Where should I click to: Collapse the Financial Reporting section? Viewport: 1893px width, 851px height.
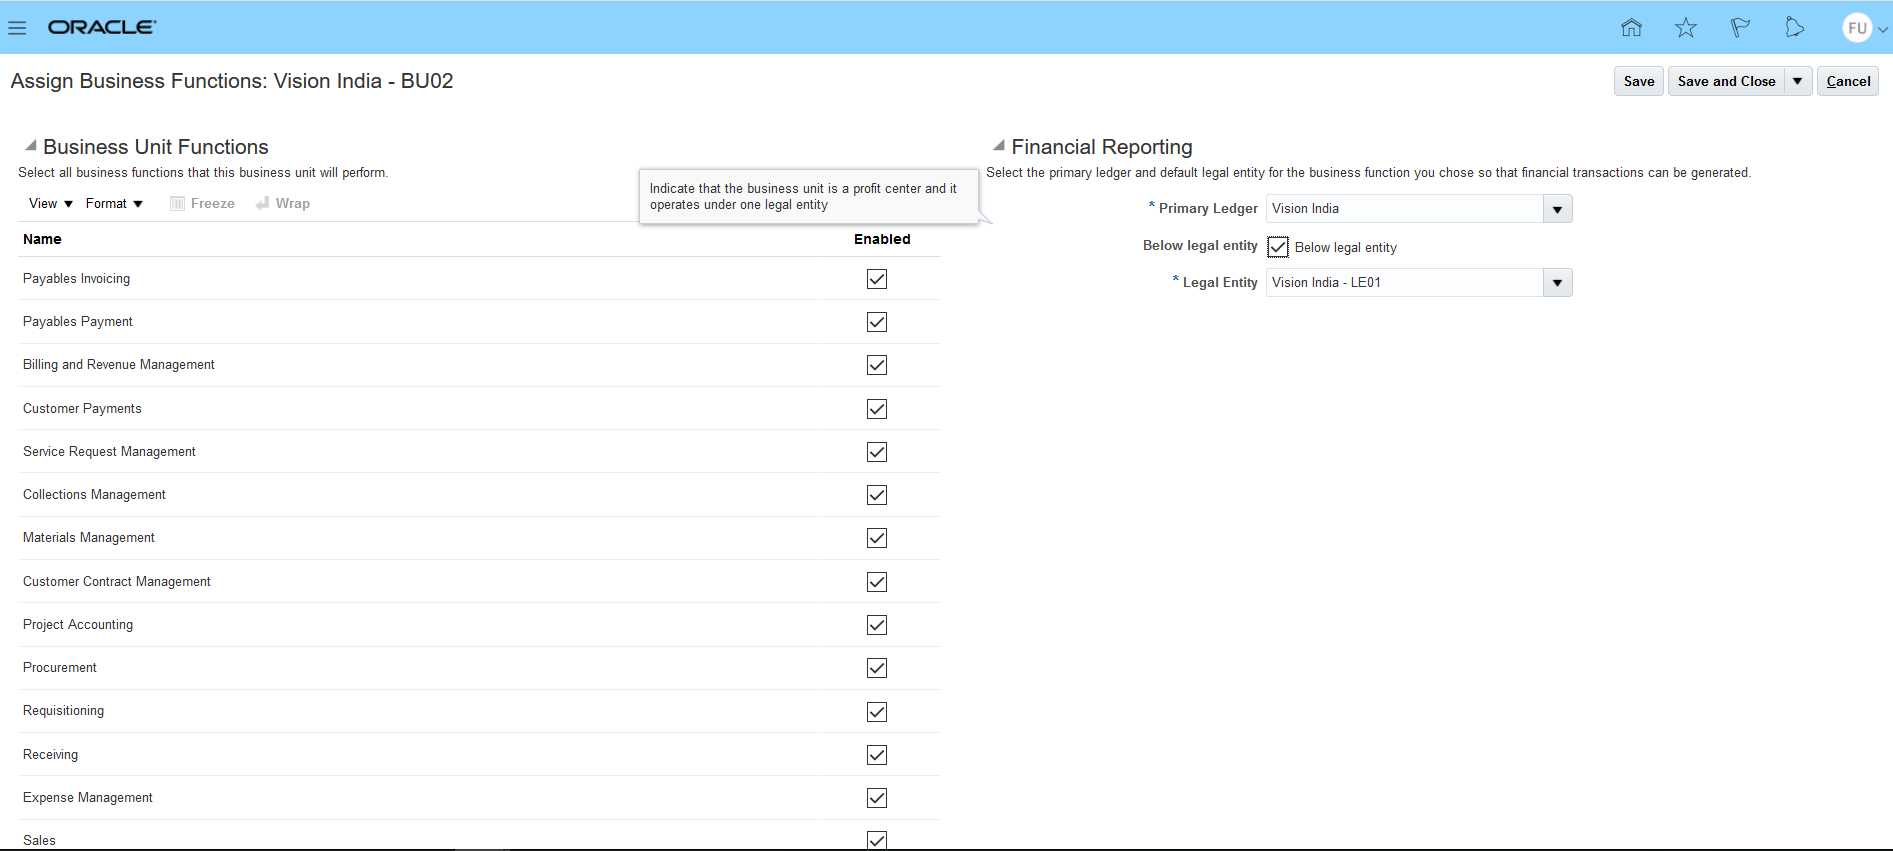[x=998, y=146]
